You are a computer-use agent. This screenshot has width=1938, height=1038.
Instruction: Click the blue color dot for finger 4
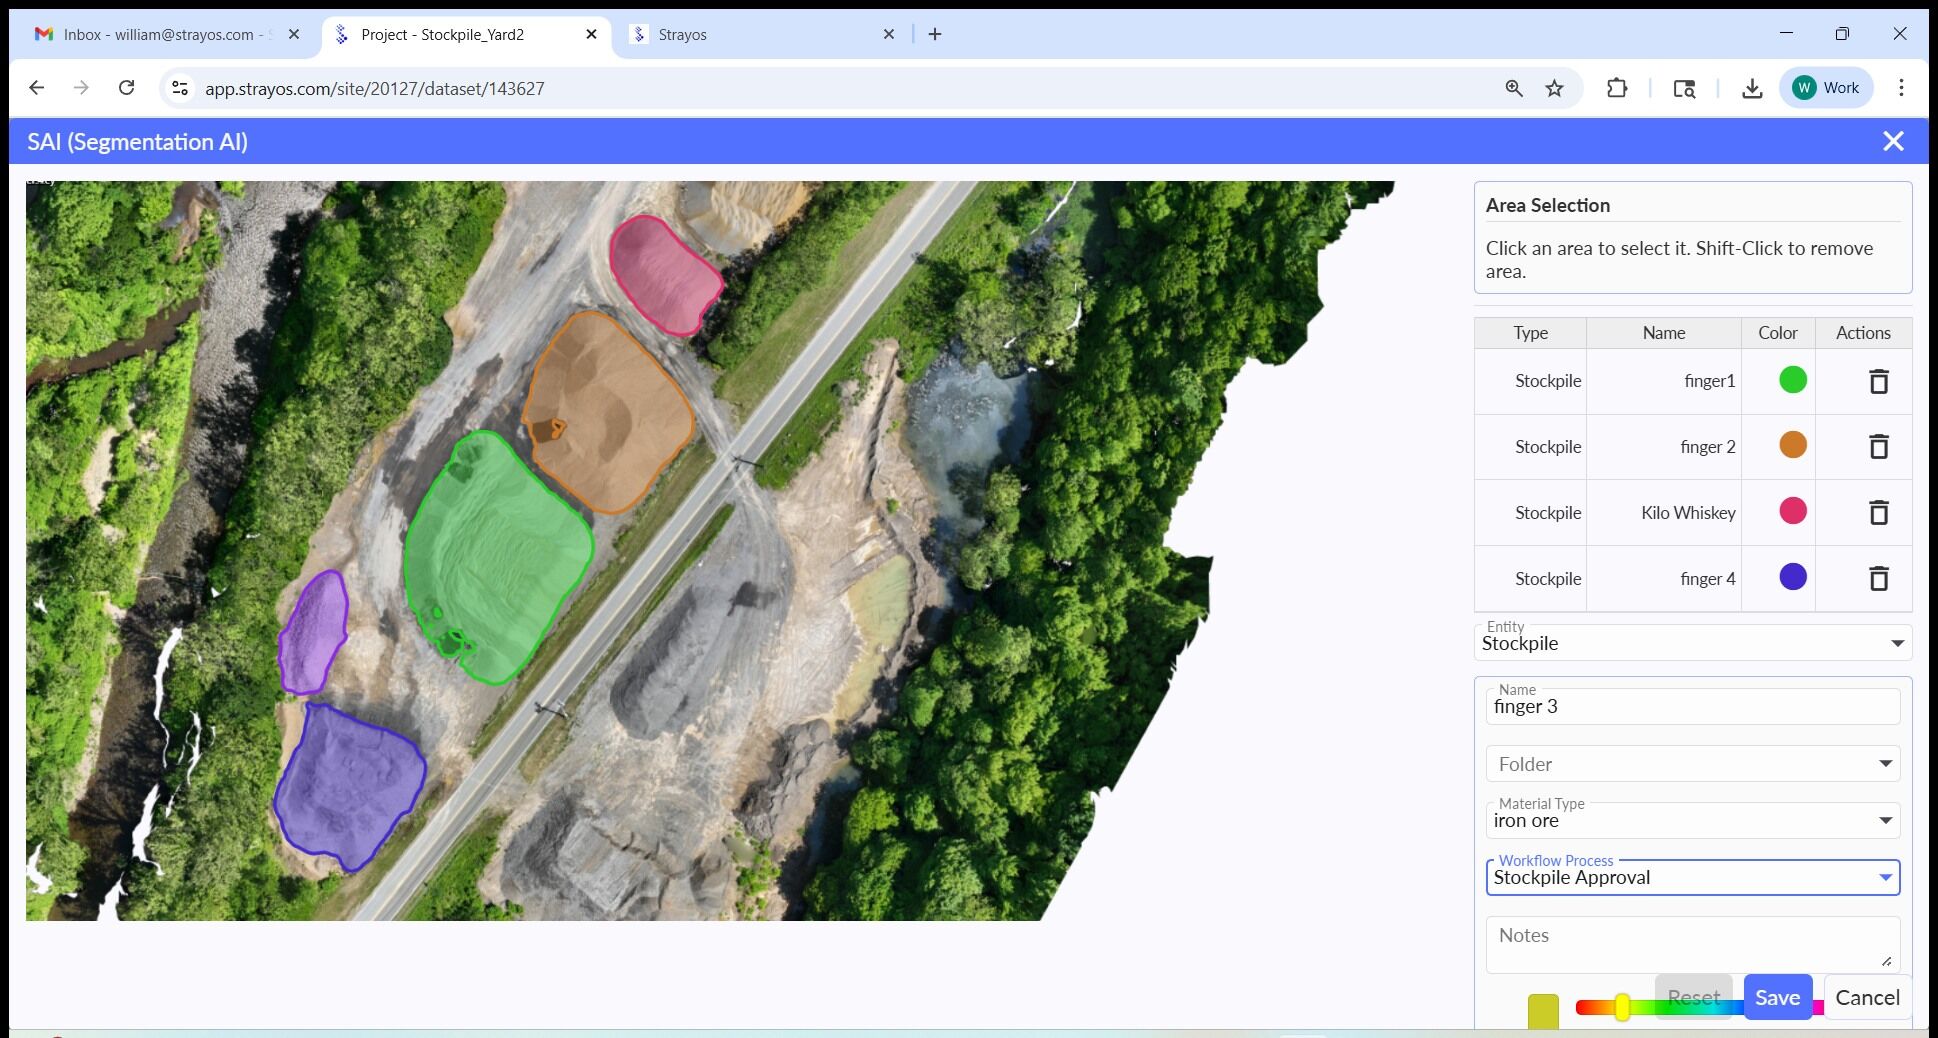pos(1793,577)
